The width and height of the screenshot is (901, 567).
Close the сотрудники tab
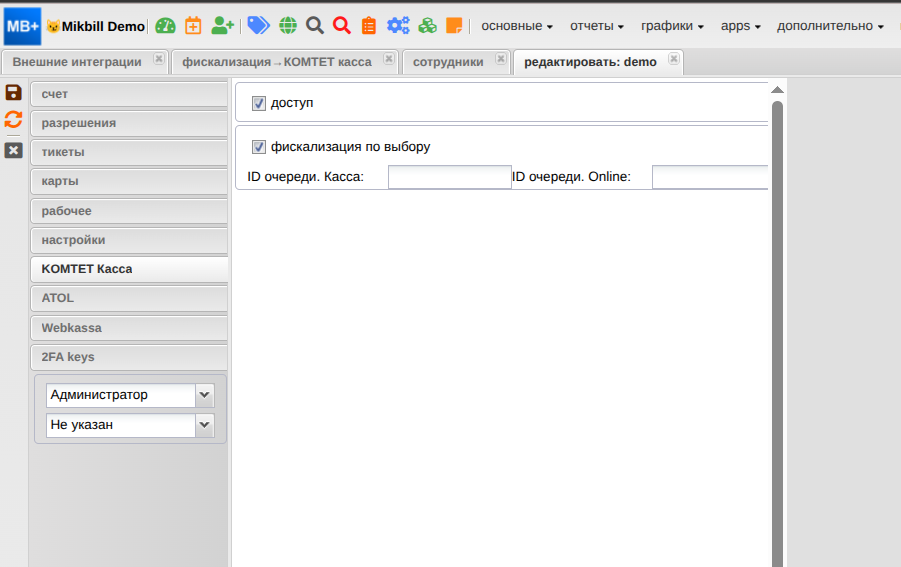(501, 59)
